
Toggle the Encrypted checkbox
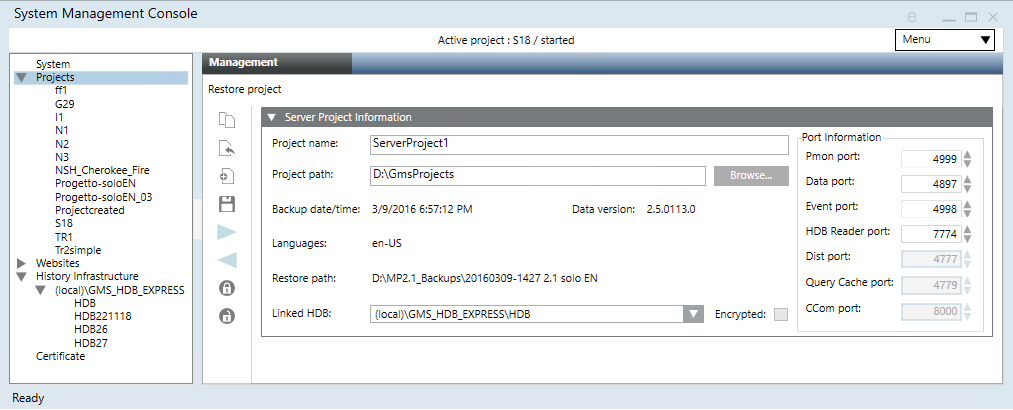780,314
